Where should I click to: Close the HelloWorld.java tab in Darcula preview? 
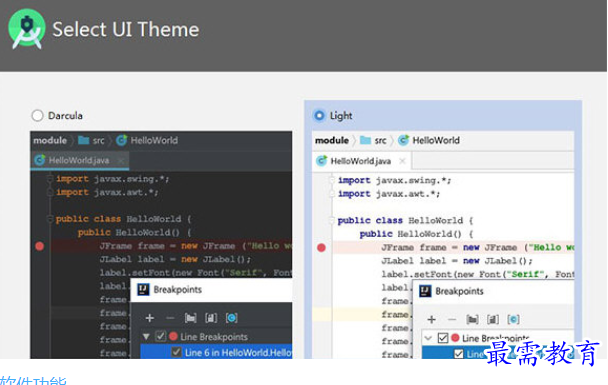click(121, 160)
